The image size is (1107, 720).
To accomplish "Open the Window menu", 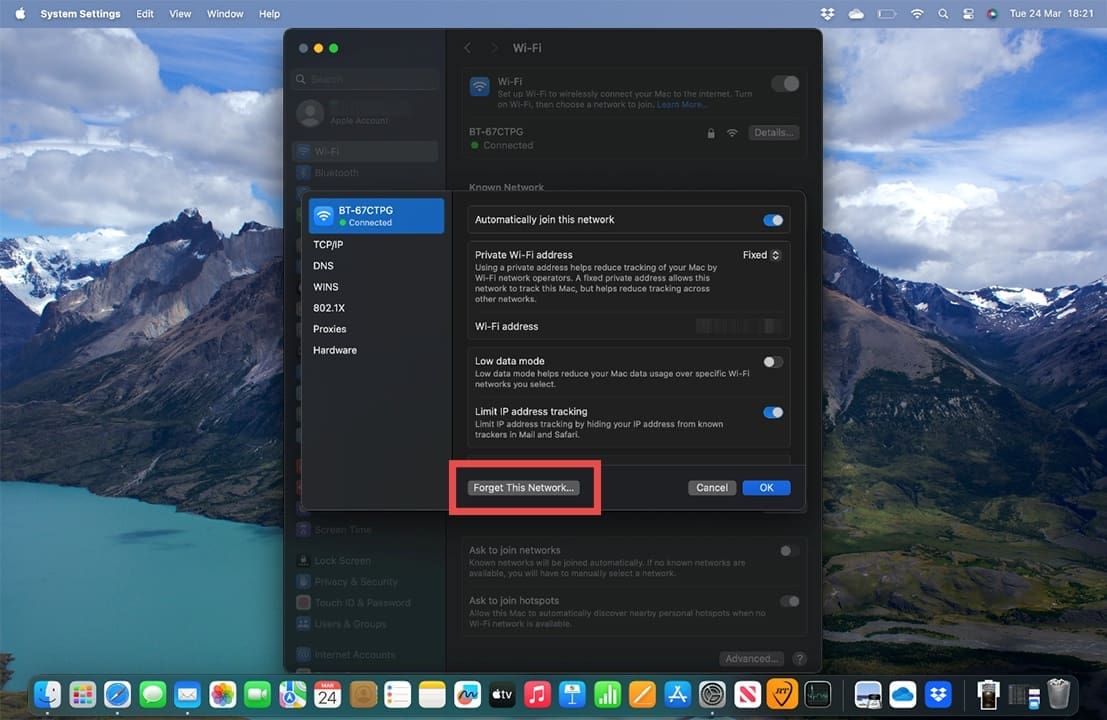I will pyautogui.click(x=225, y=13).
